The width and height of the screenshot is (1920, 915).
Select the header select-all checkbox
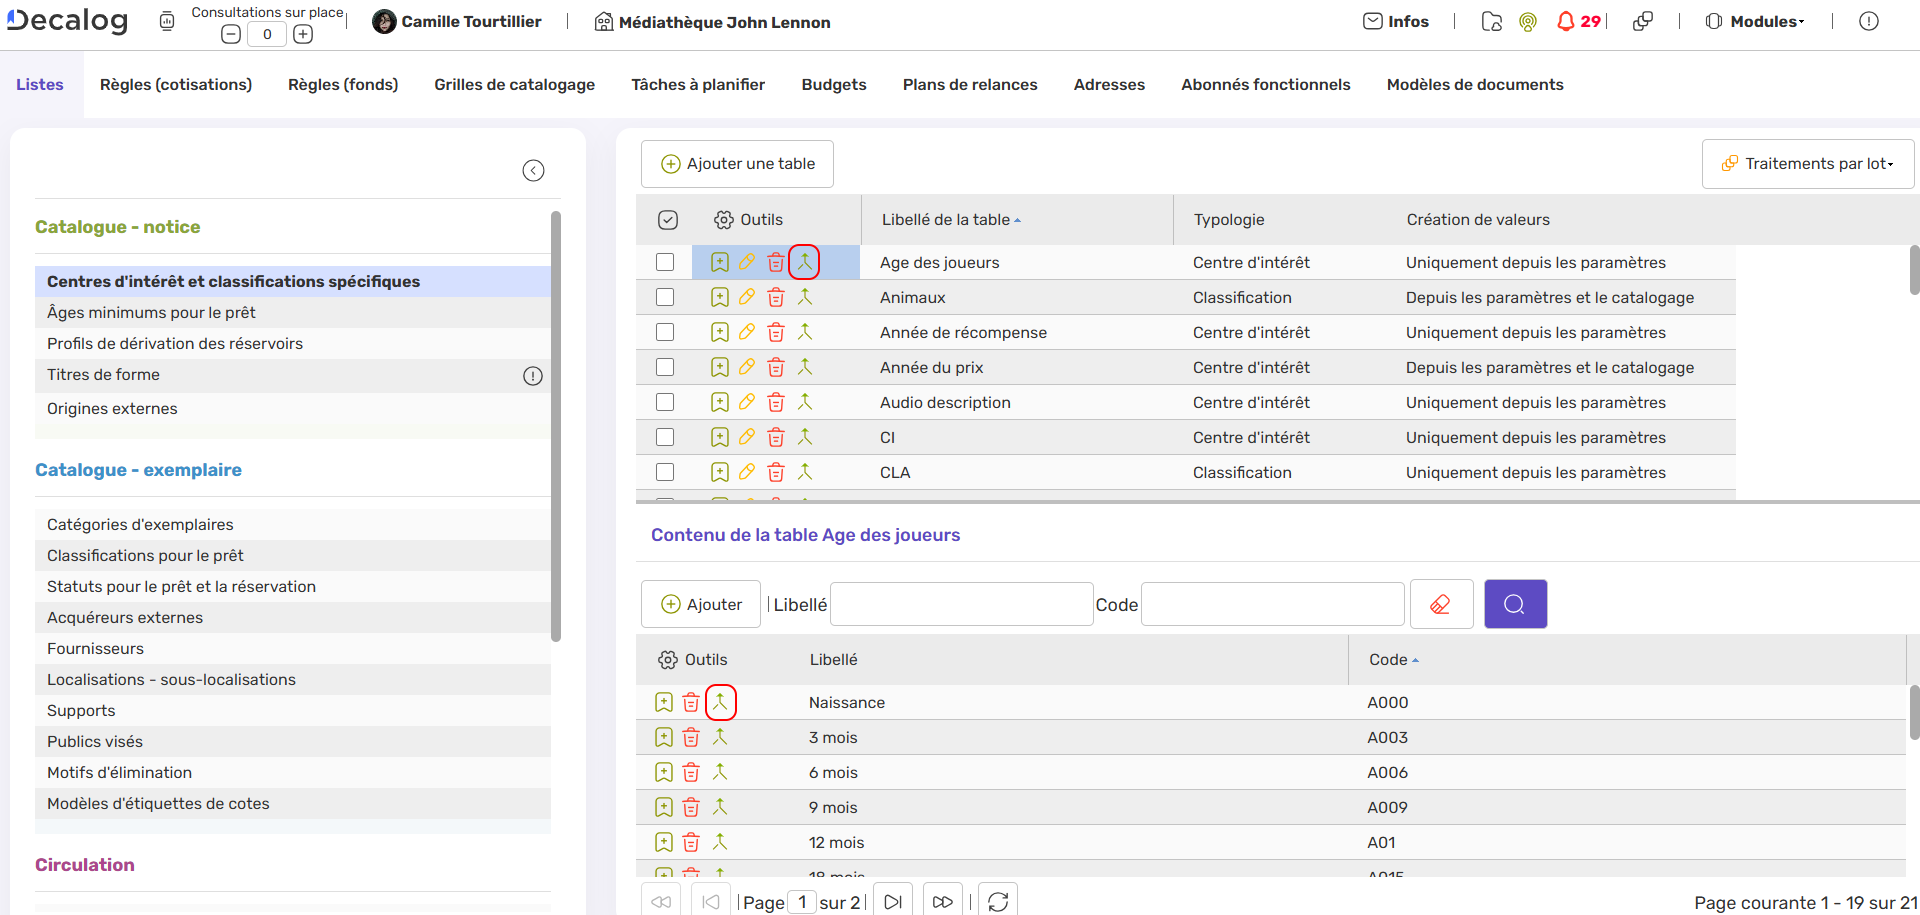pyautogui.click(x=668, y=219)
